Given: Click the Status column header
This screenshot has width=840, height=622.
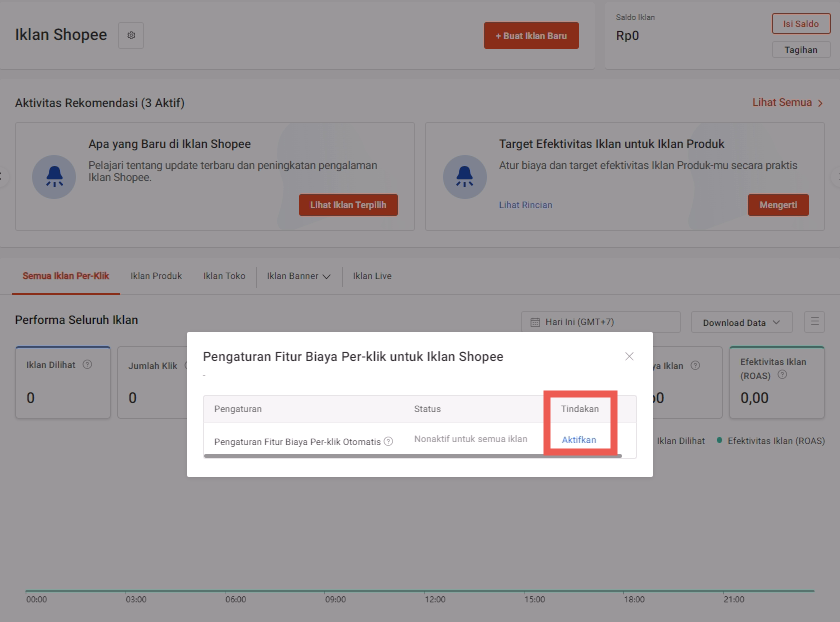Looking at the screenshot, I should (x=427, y=409).
